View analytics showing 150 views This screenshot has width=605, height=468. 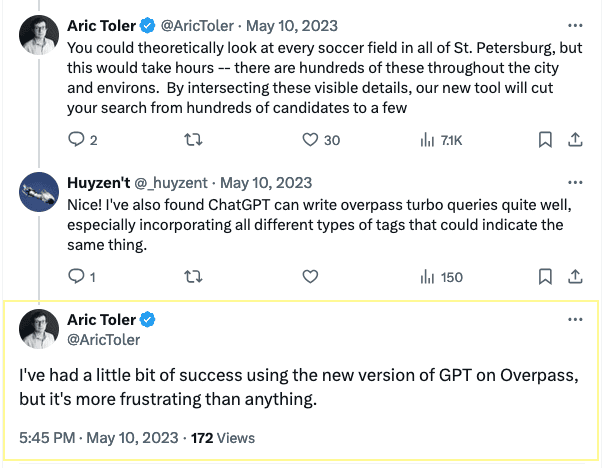click(x=427, y=276)
